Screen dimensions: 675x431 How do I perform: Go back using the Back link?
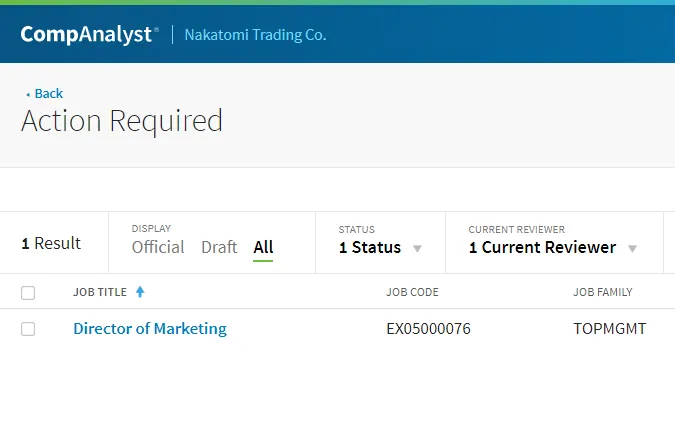pos(45,93)
